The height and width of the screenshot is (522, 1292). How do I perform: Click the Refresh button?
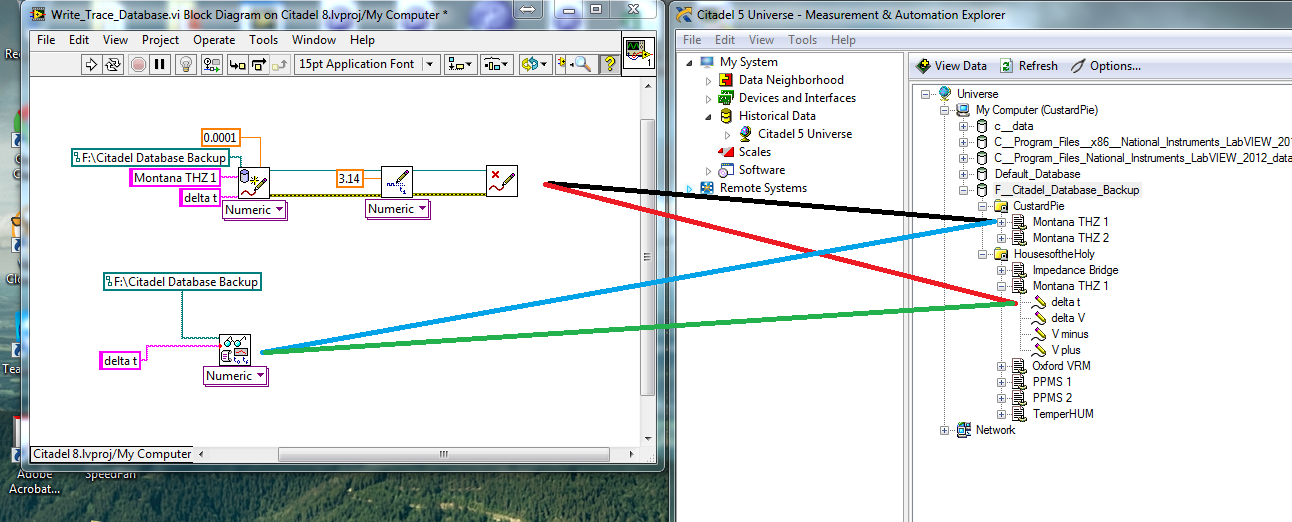[1028, 66]
